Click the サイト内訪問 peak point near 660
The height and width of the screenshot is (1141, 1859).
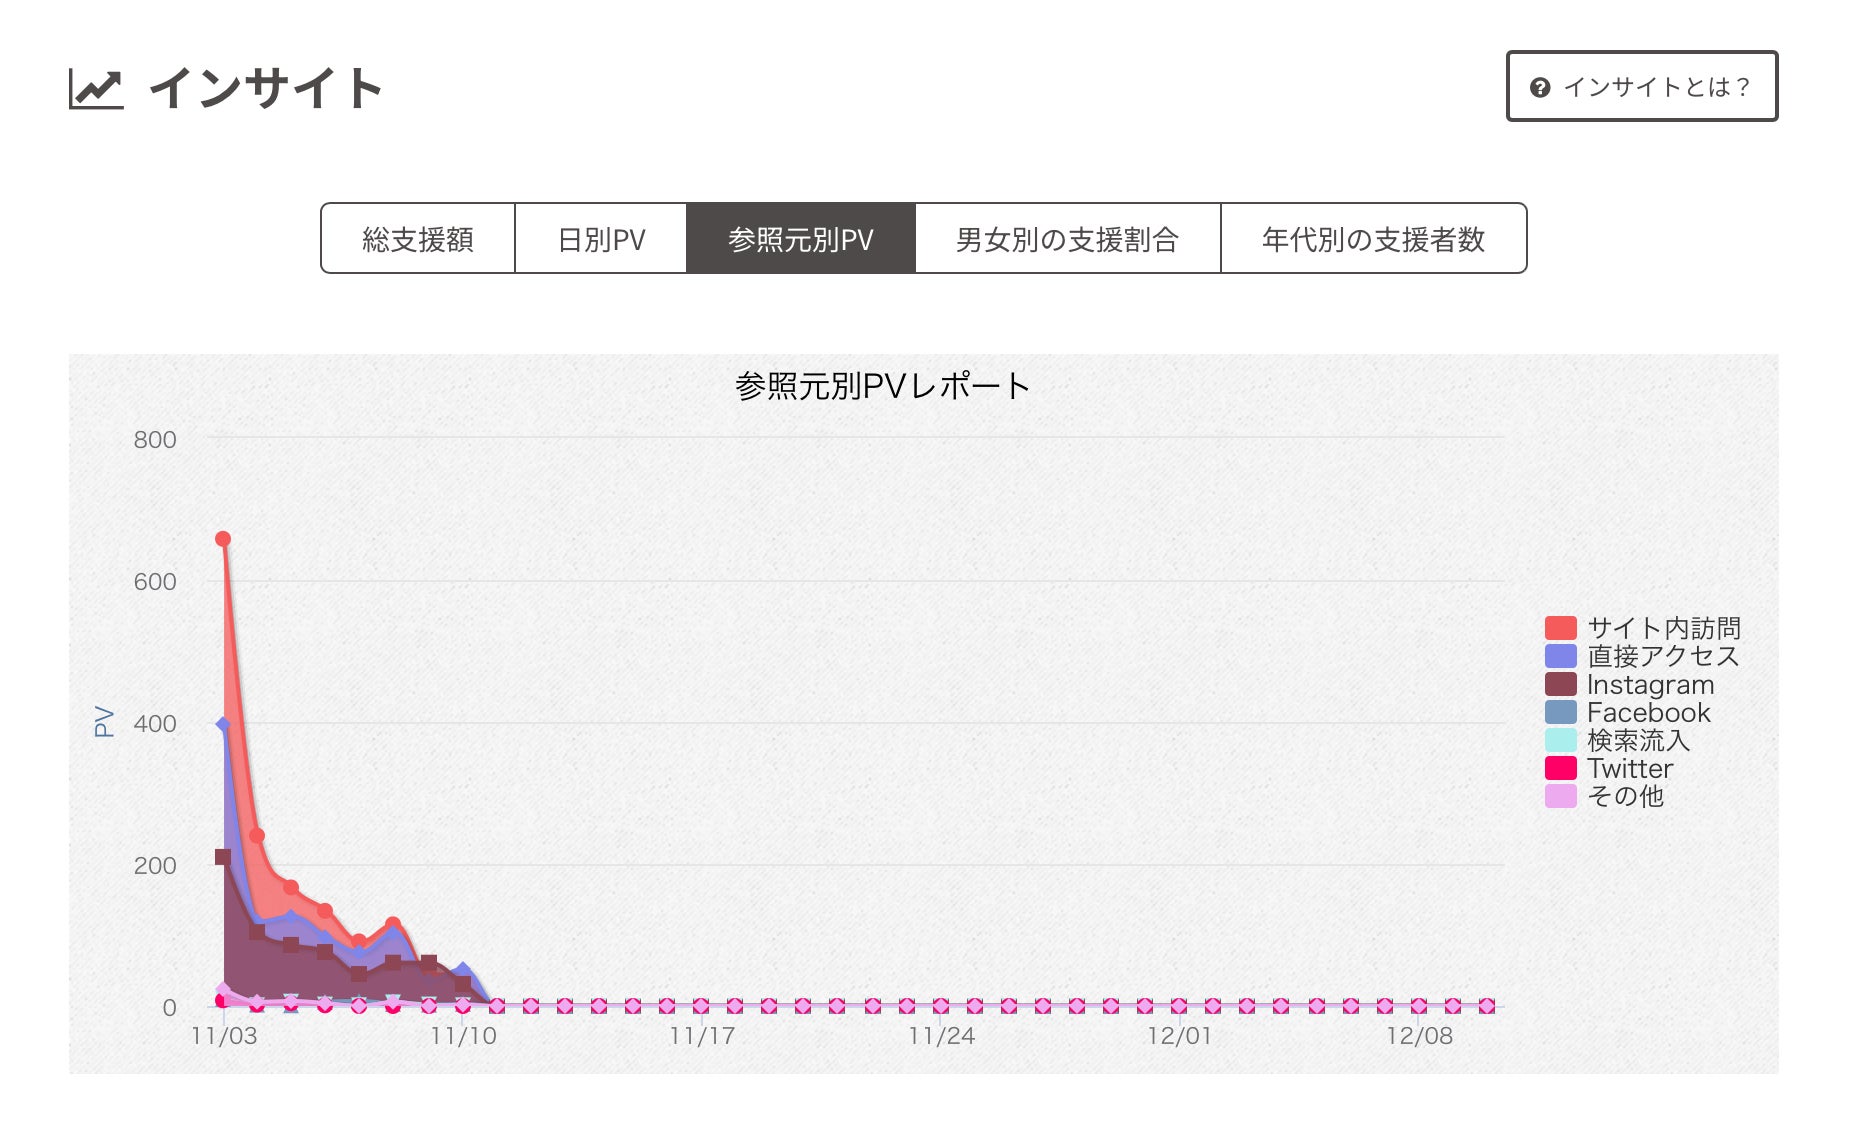click(x=223, y=539)
